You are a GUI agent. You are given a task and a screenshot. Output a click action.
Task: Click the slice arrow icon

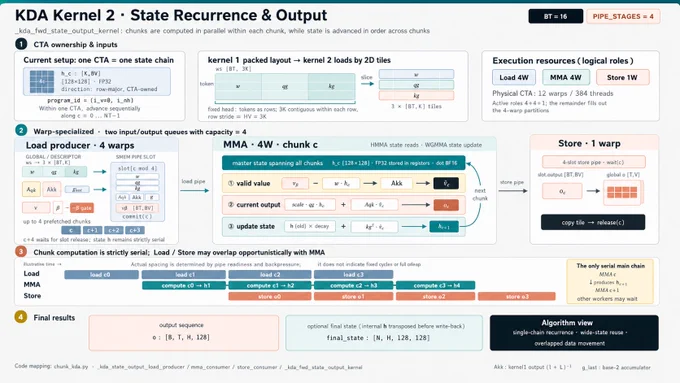[367, 84]
